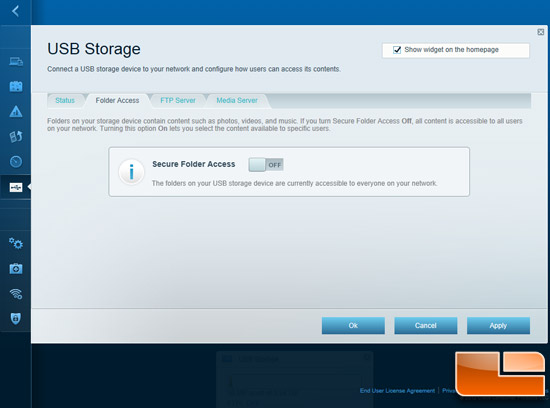Open the Troubleshooting medkit icon
The width and height of the screenshot is (550, 408).
coord(16,268)
